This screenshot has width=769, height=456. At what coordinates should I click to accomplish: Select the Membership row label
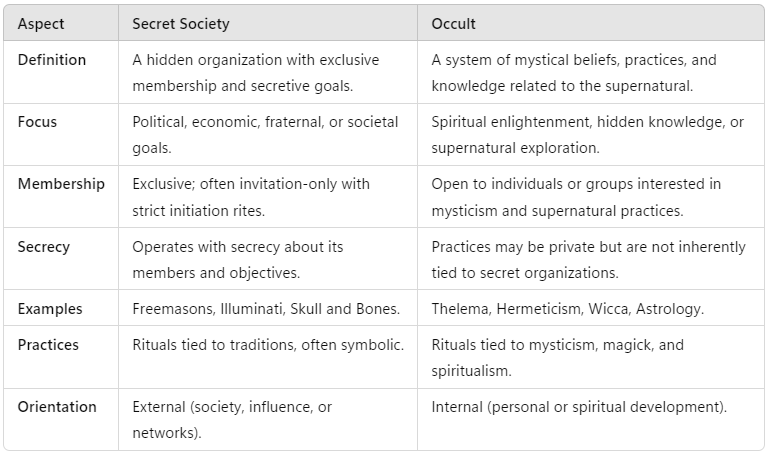pos(61,184)
